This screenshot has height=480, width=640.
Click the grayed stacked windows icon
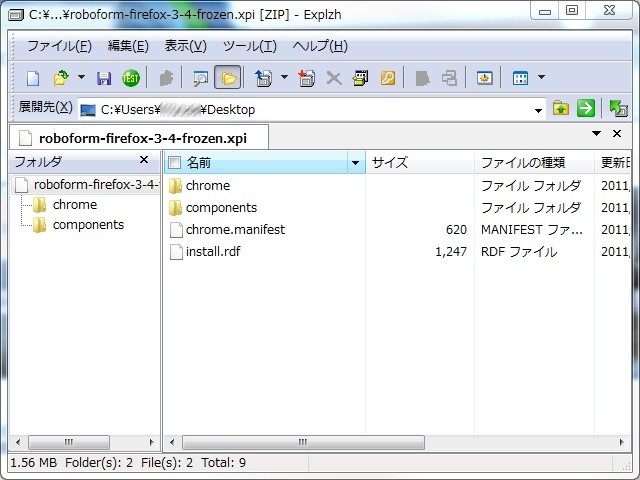coord(449,78)
